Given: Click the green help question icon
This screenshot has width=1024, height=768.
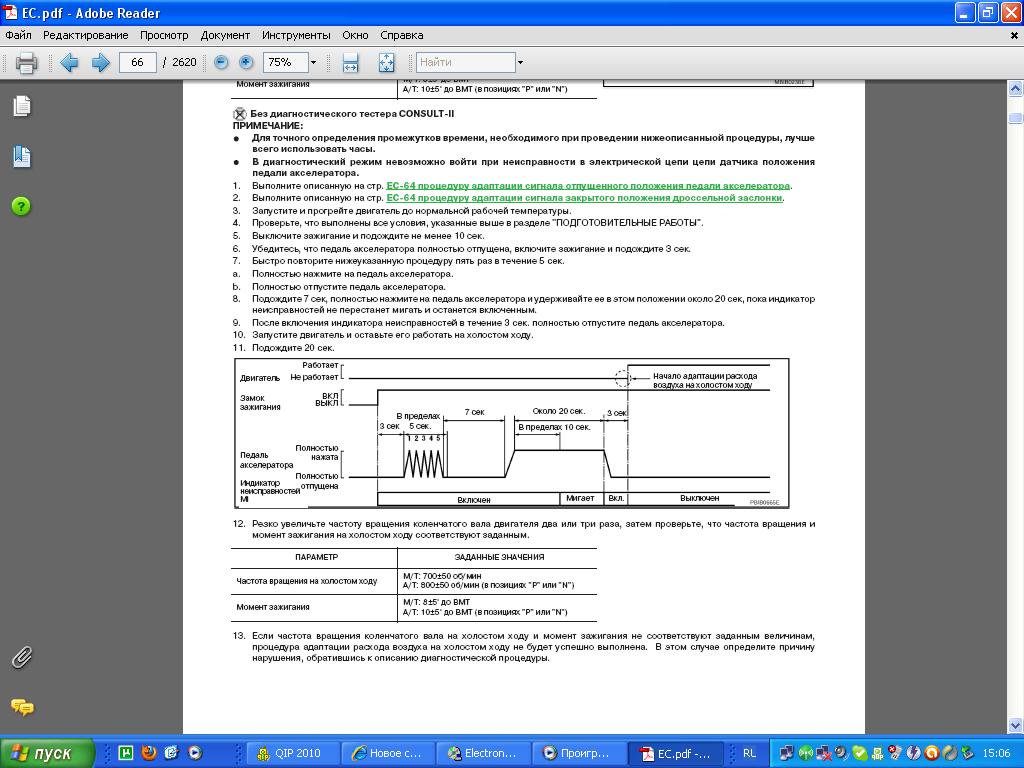Looking at the screenshot, I should point(21,206).
